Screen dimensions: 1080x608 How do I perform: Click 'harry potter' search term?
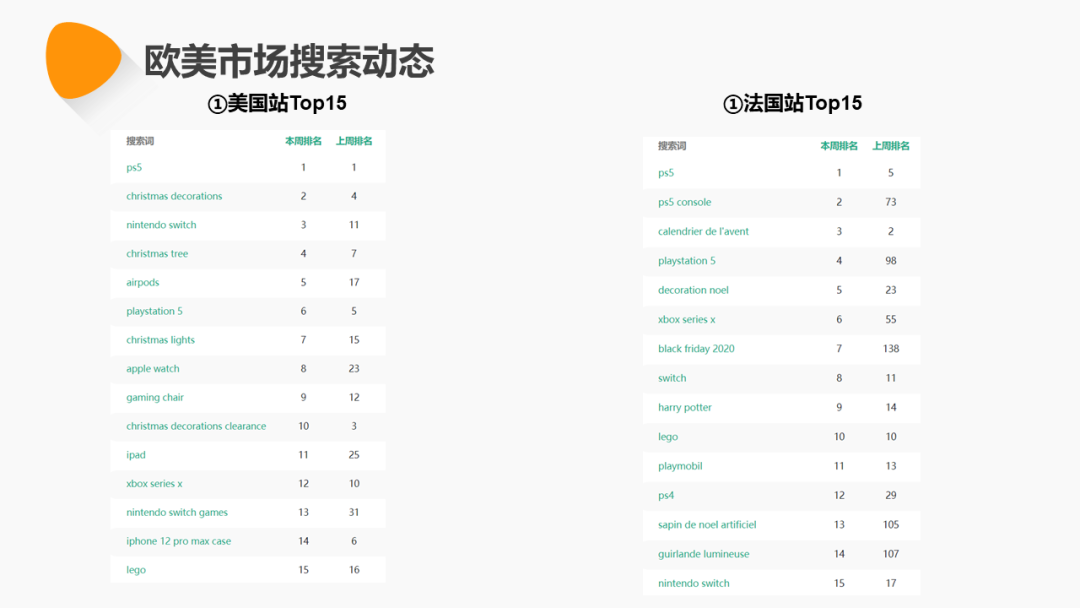click(685, 408)
